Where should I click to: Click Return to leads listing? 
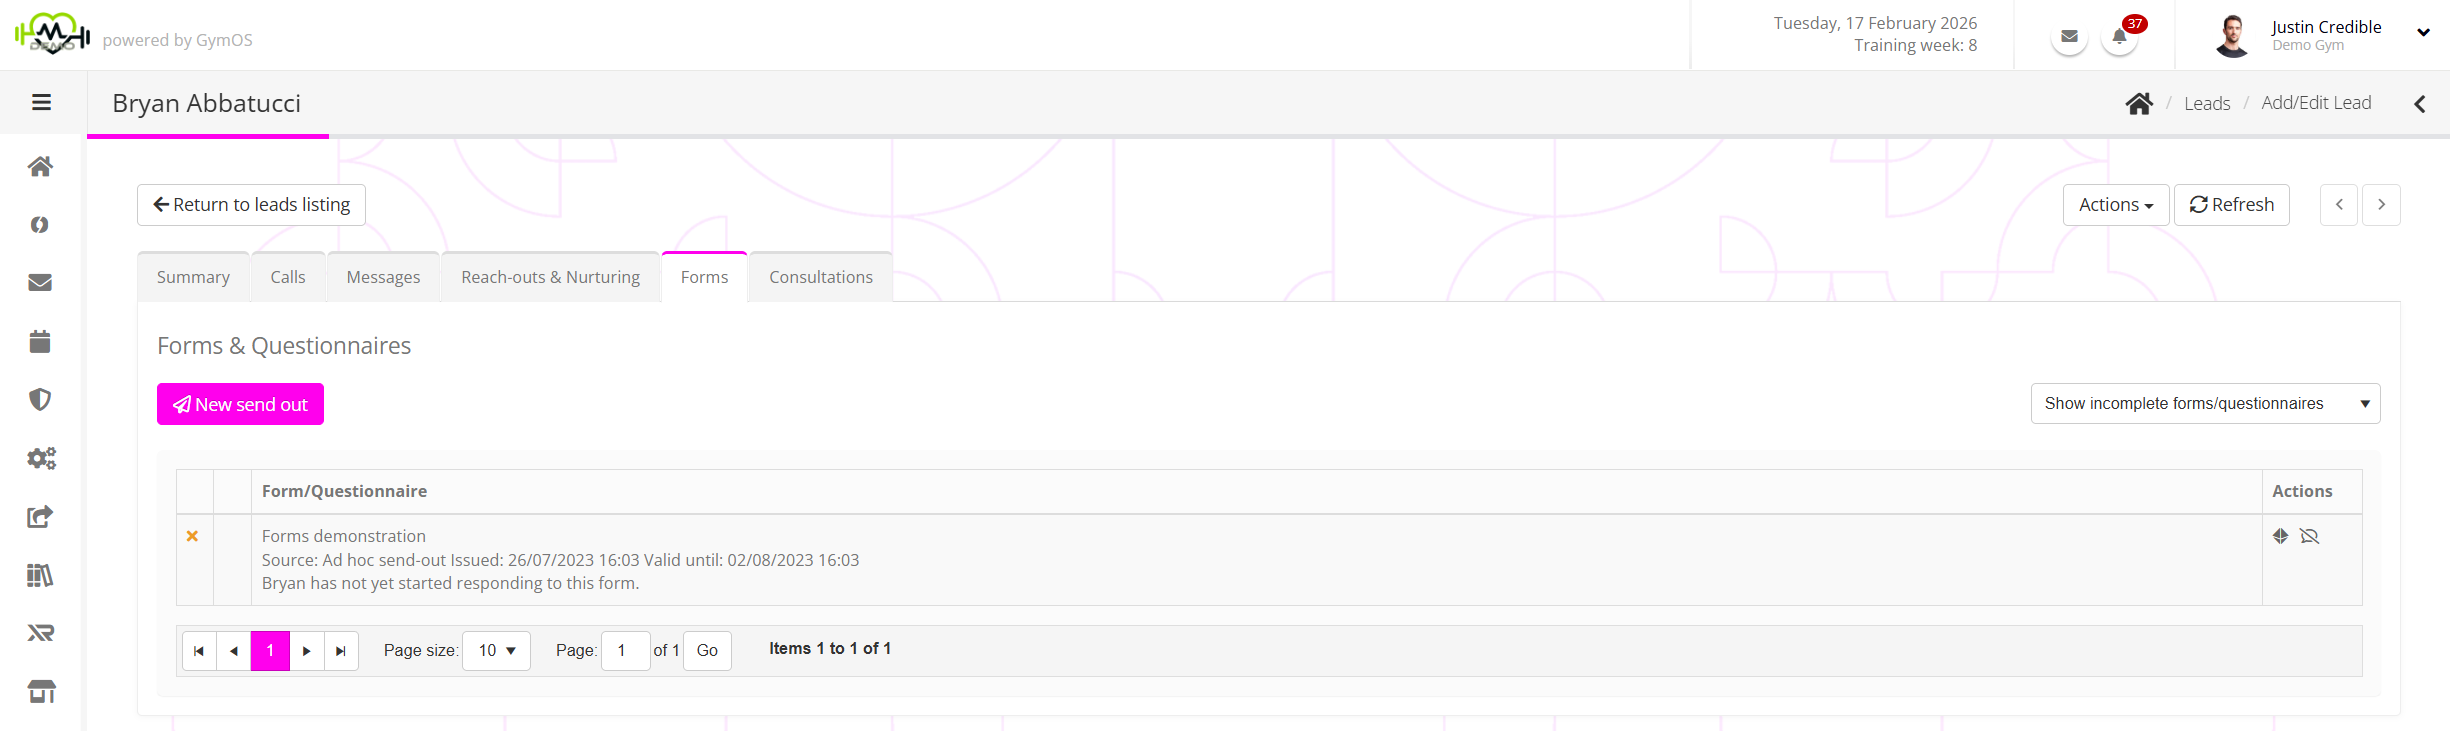pos(251,205)
